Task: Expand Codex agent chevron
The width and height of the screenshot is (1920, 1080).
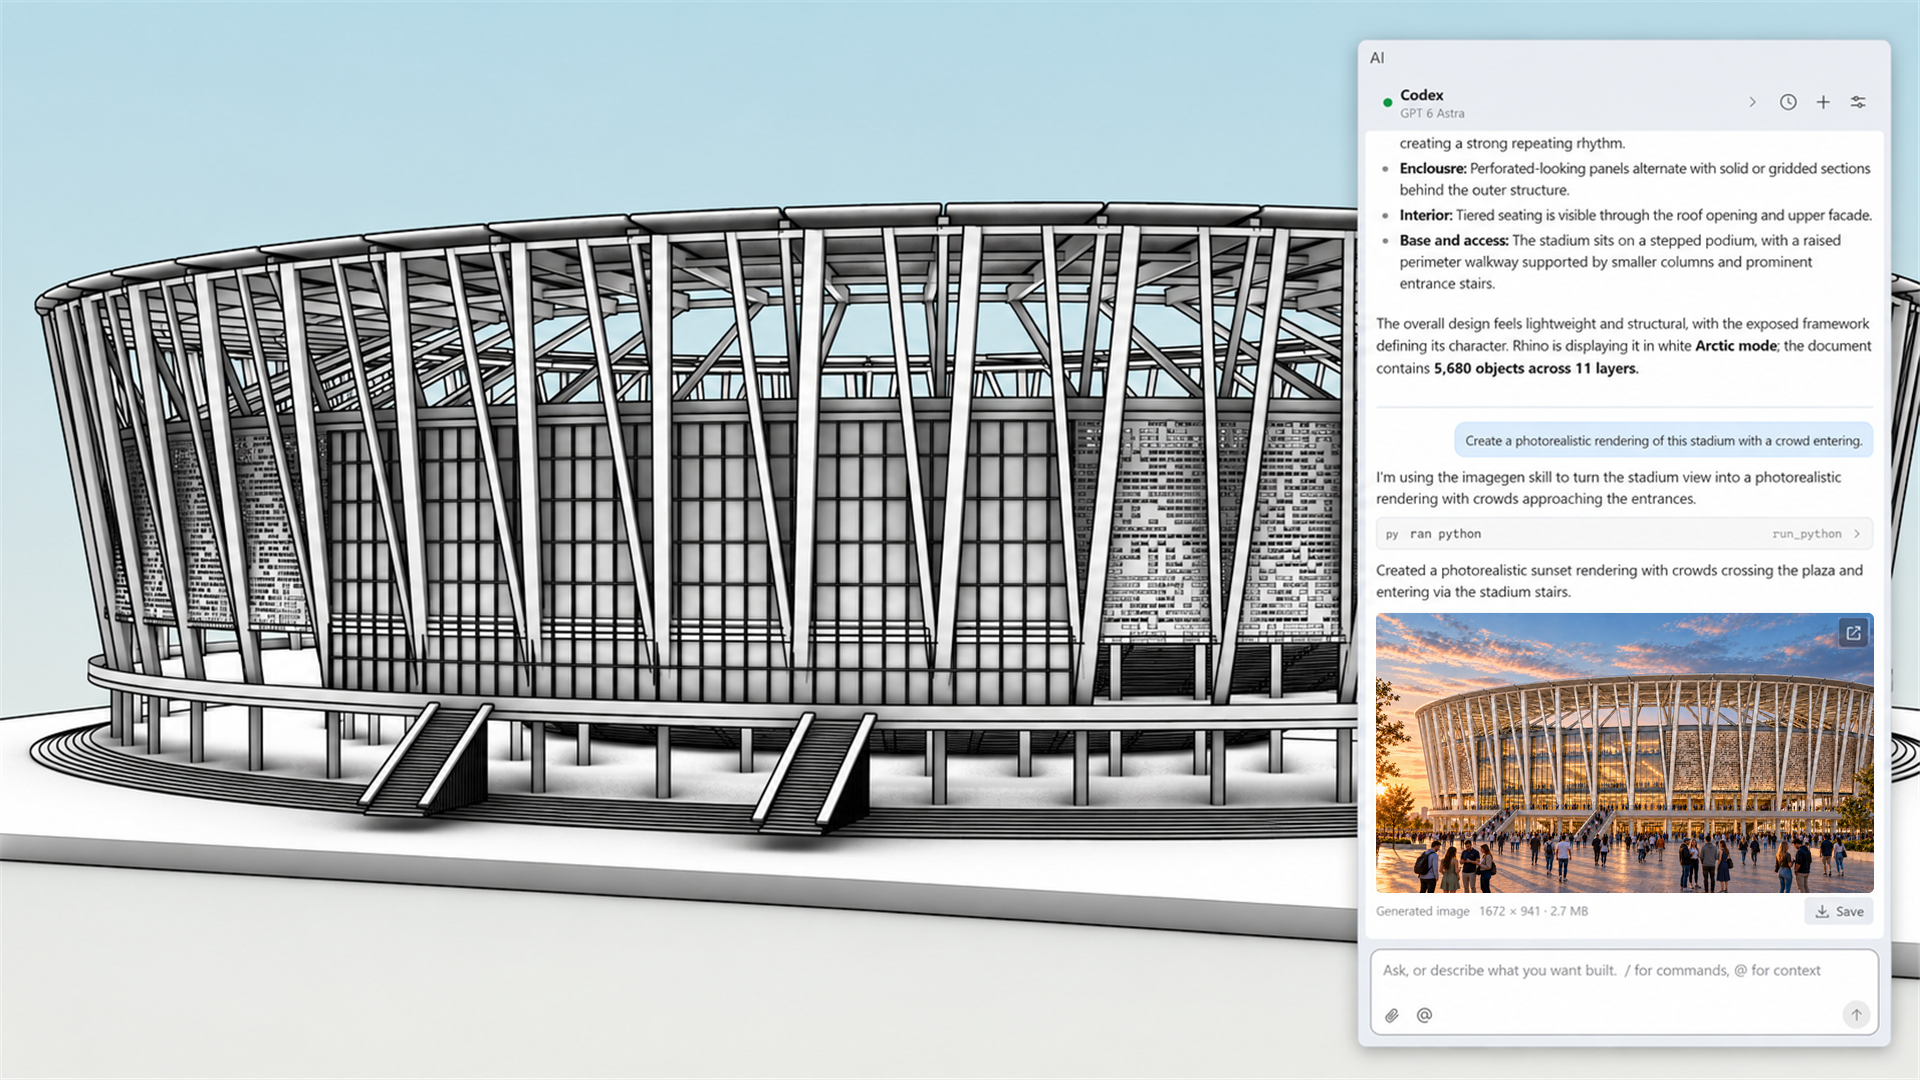Action: 1752,102
